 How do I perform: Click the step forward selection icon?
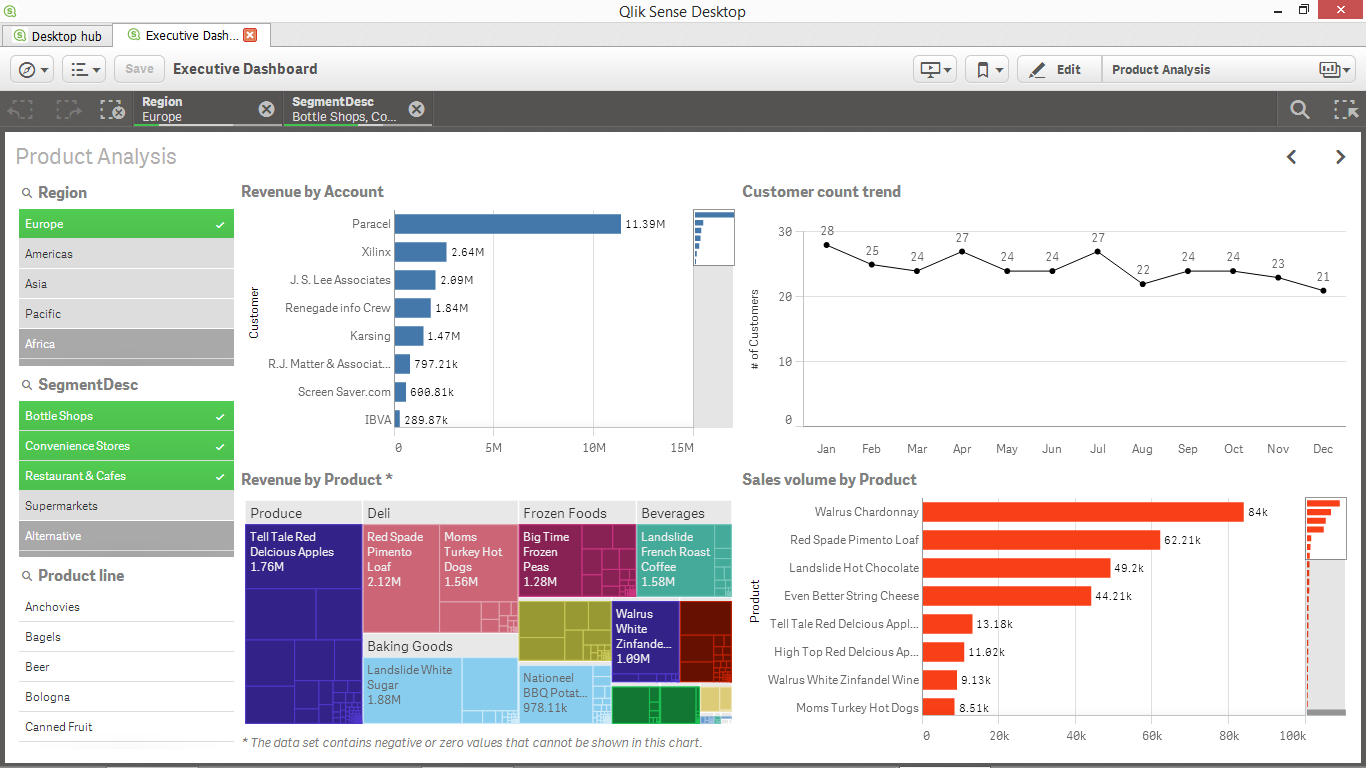(x=68, y=110)
